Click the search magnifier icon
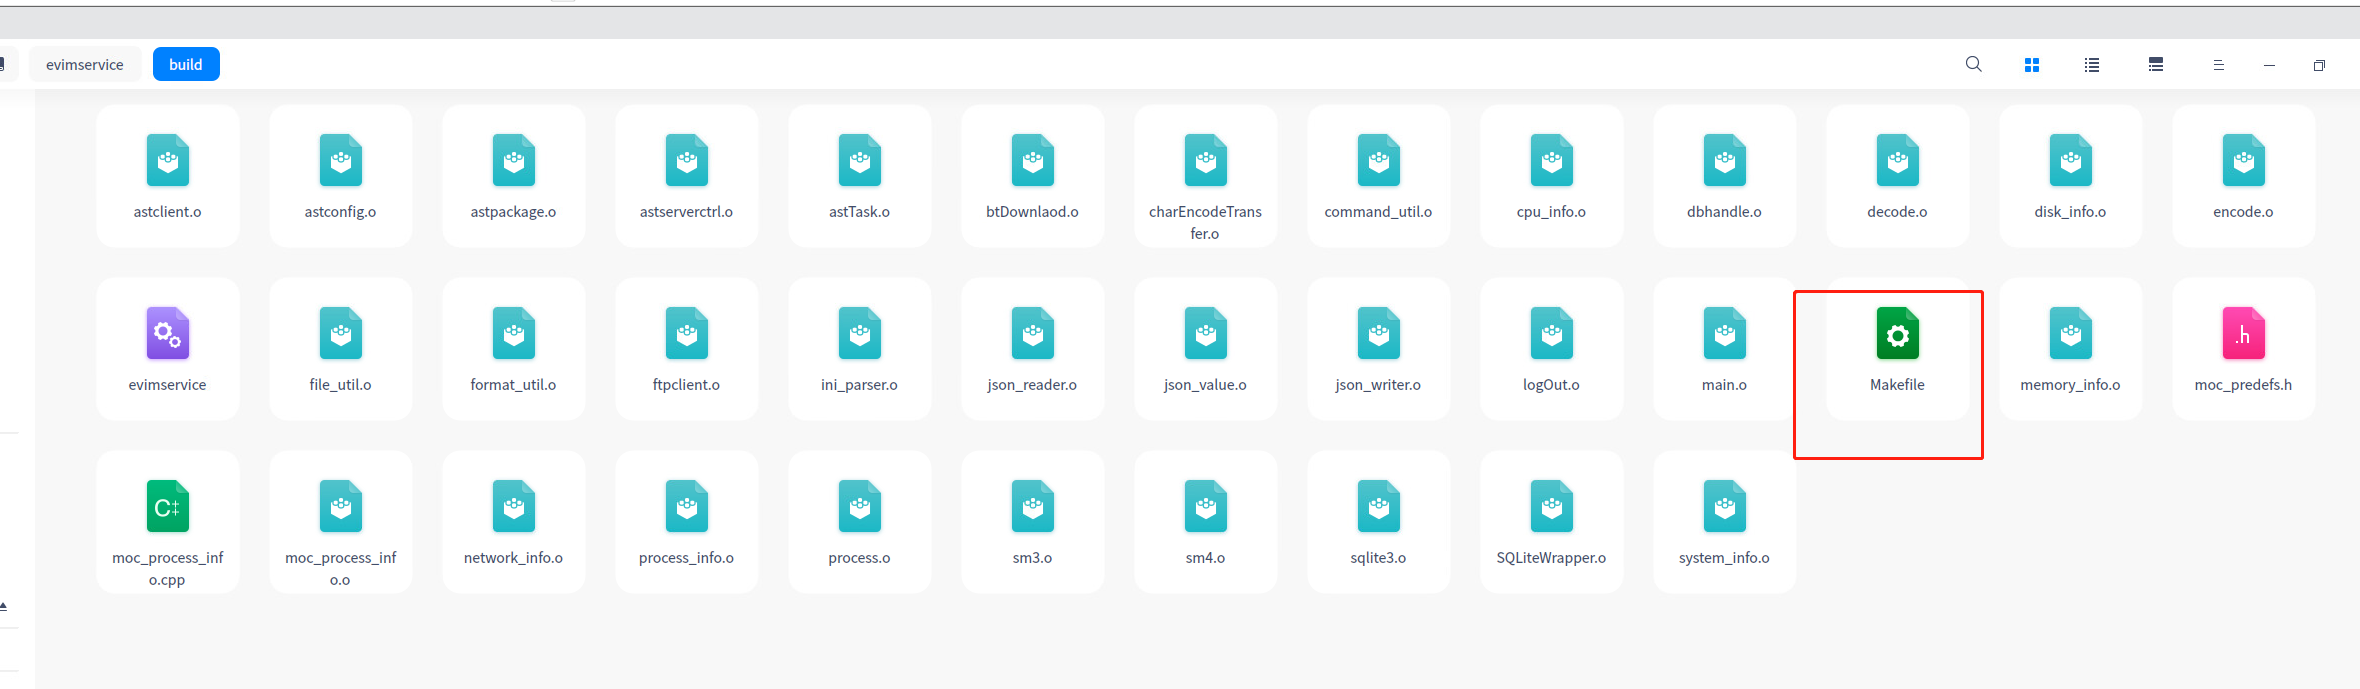Image resolution: width=2360 pixels, height=689 pixels. [x=1973, y=64]
